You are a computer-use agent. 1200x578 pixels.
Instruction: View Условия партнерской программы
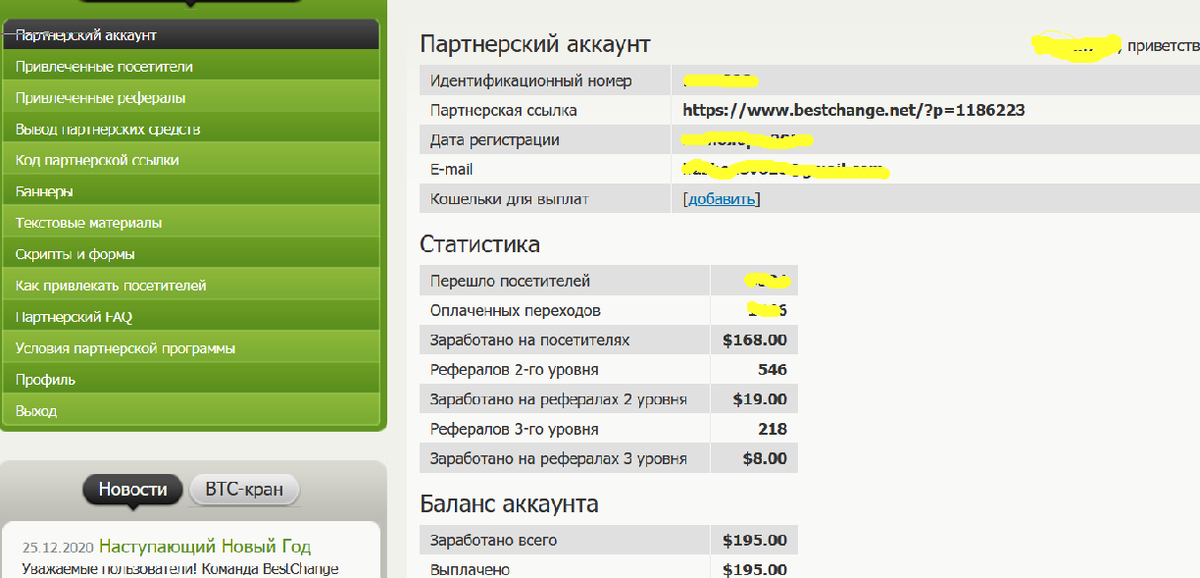tap(190, 348)
